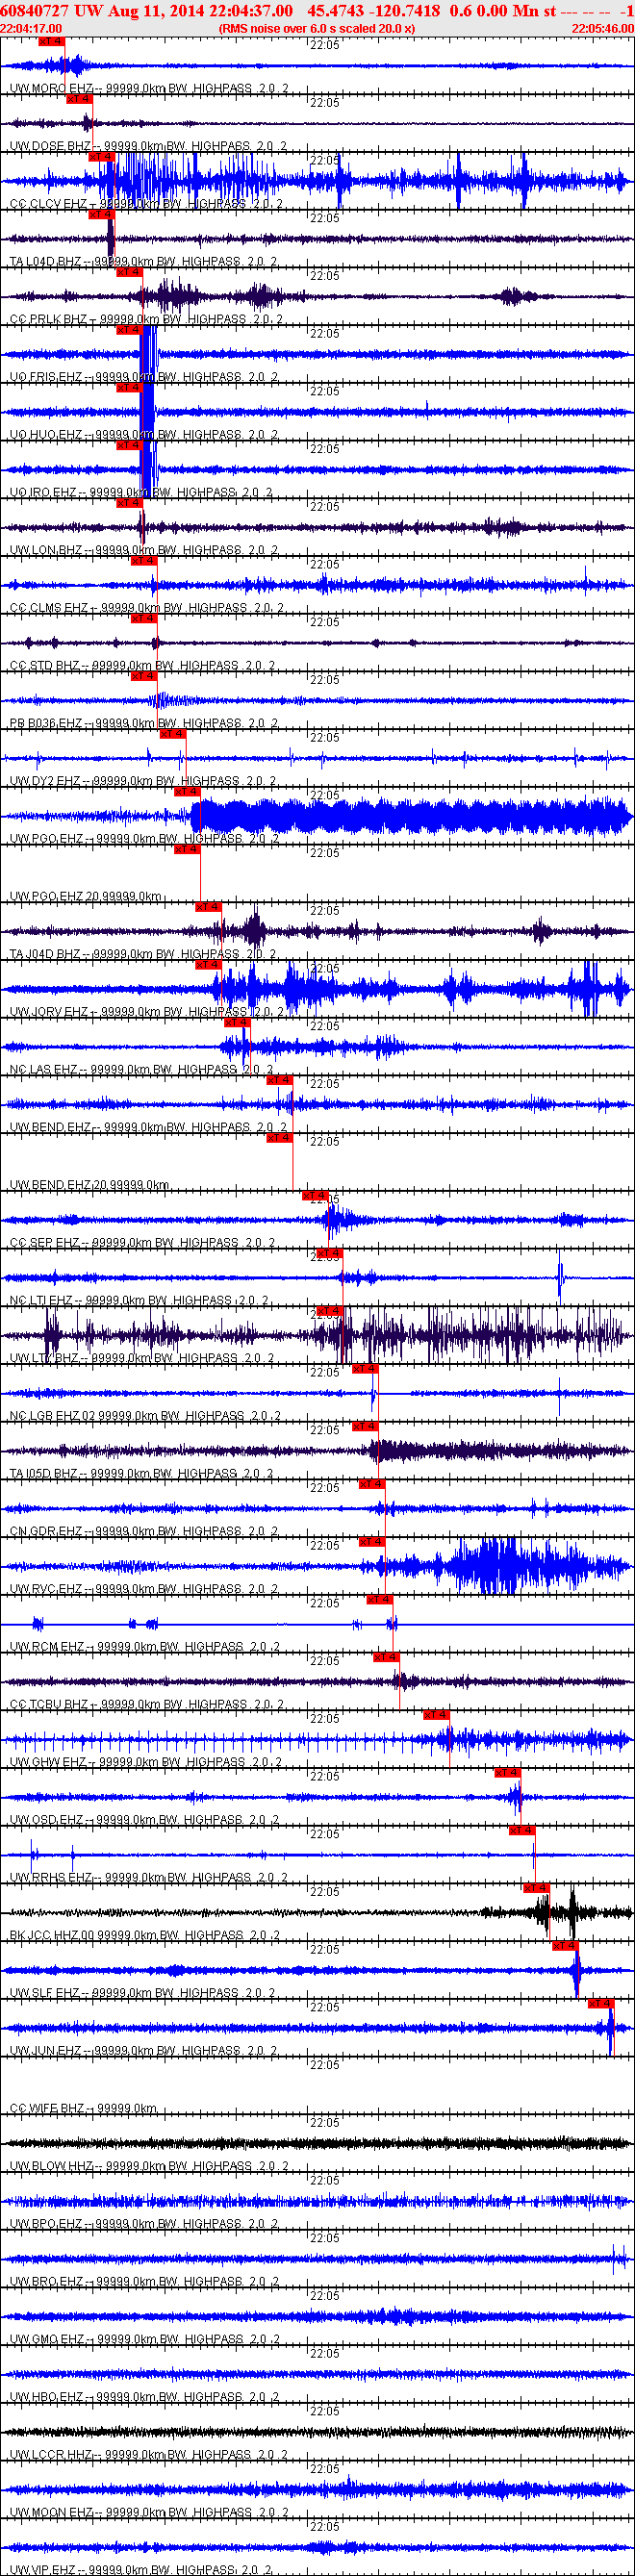Screen dimensions: 635x2576
Task: Click the red pick flag on the CC.SEP trace
Action: pos(315,1196)
